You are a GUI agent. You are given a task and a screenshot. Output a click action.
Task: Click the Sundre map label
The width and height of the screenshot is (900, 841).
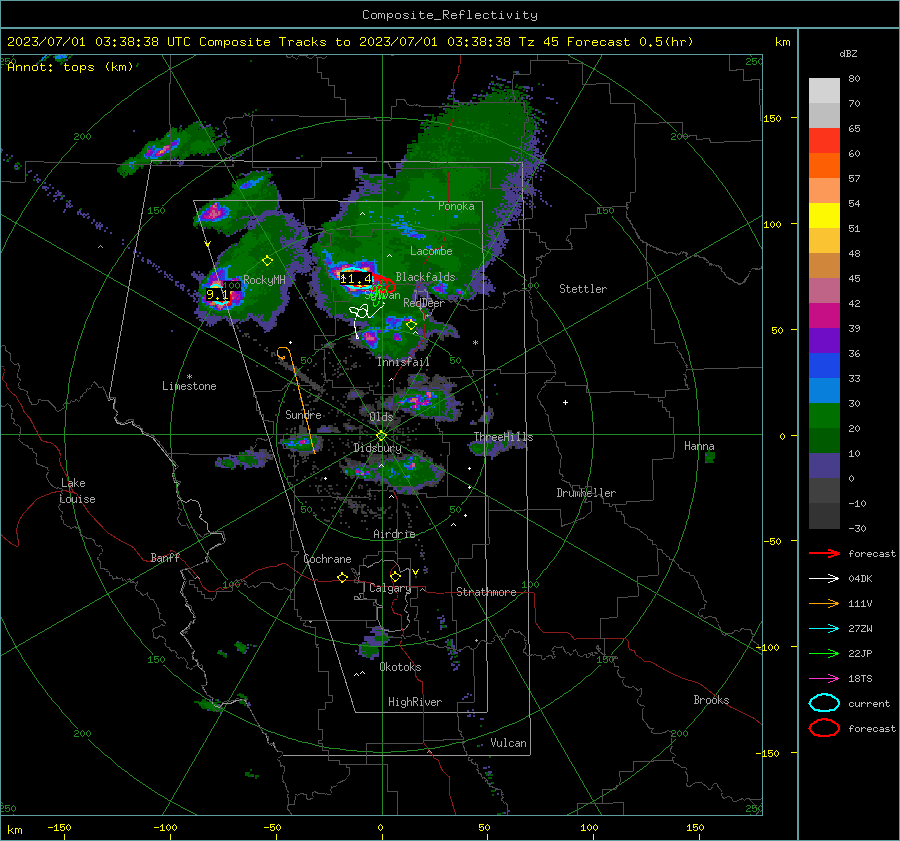pos(303,414)
